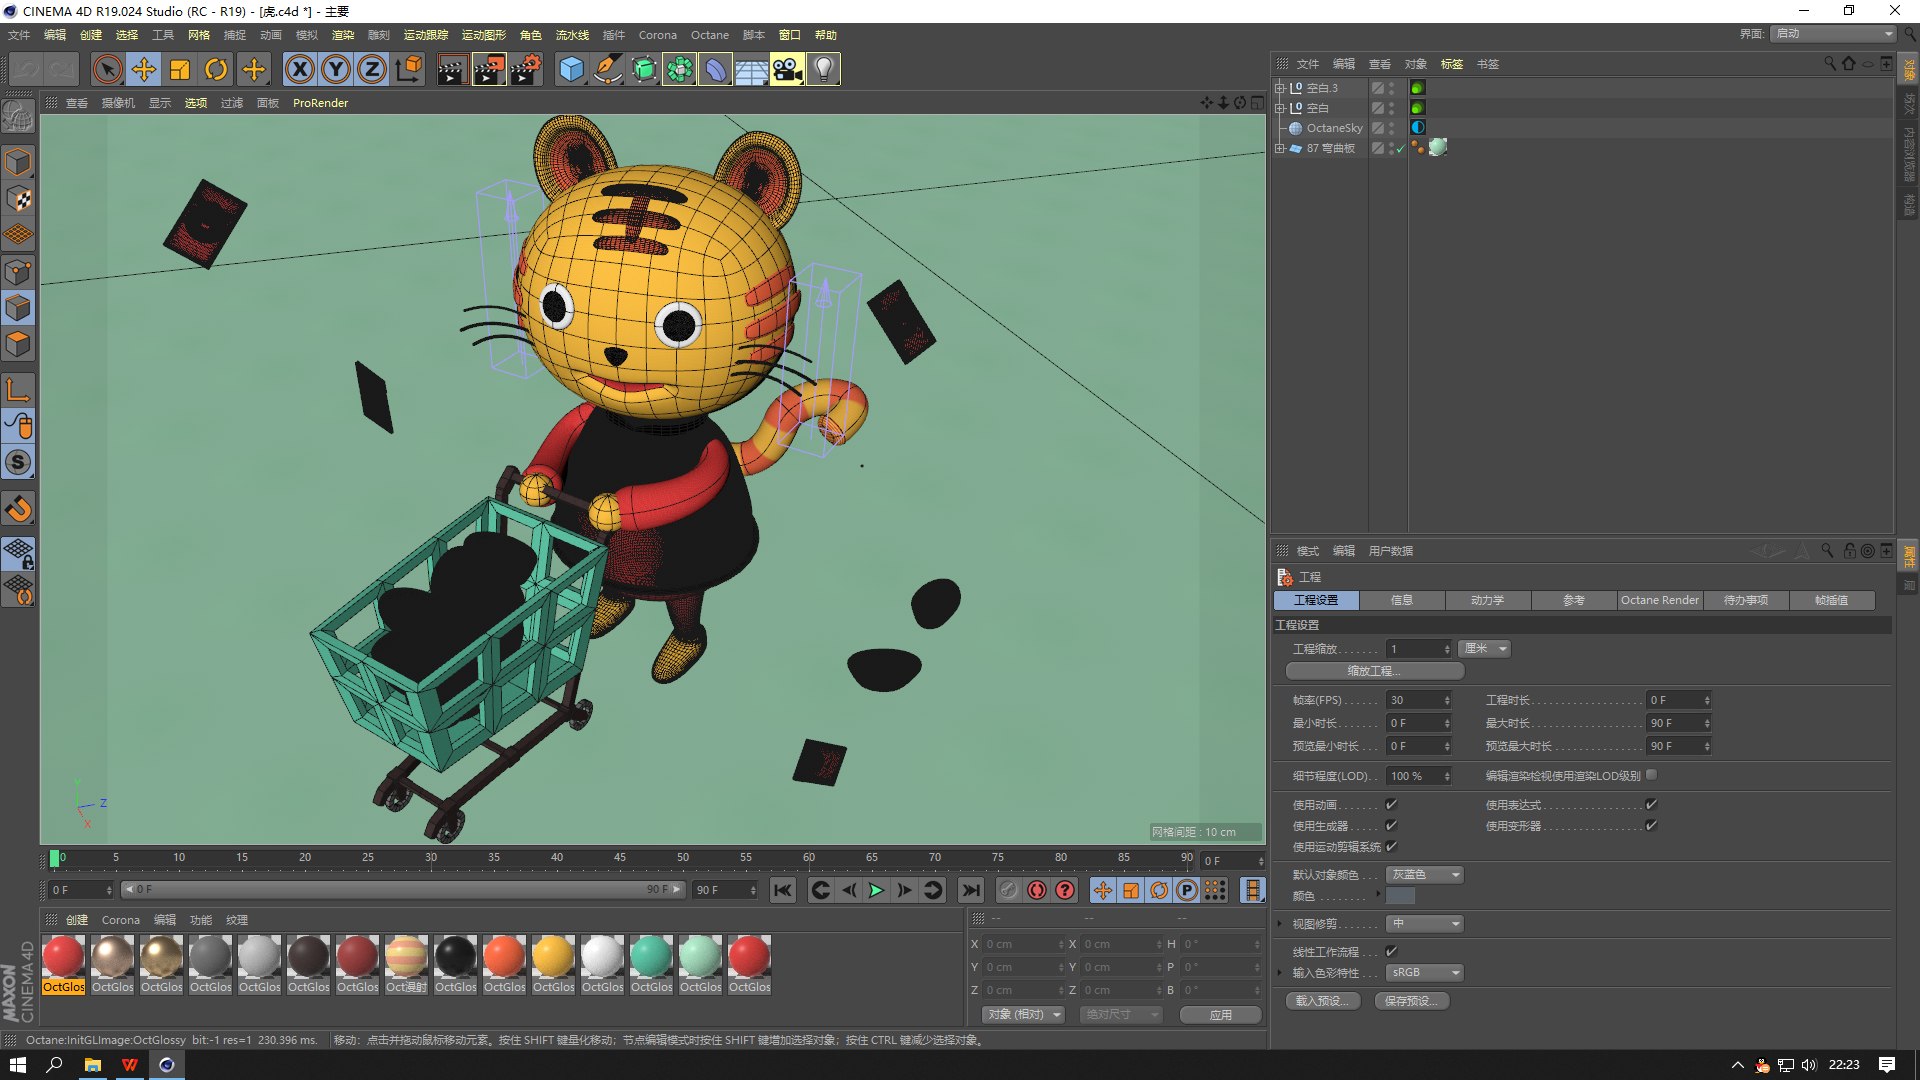This screenshot has height=1080, width=1920.
Task: Click frame 30 on the timeline ruler
Action: (x=431, y=858)
